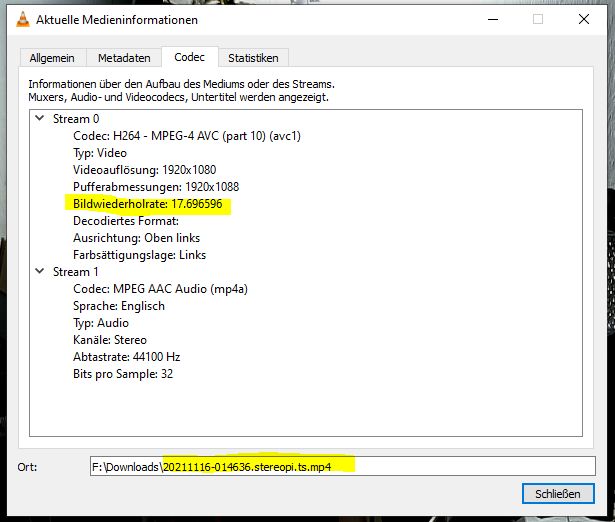Collapse the Stream 1 chevron
Image resolution: width=615 pixels, height=522 pixels.
coord(40,271)
